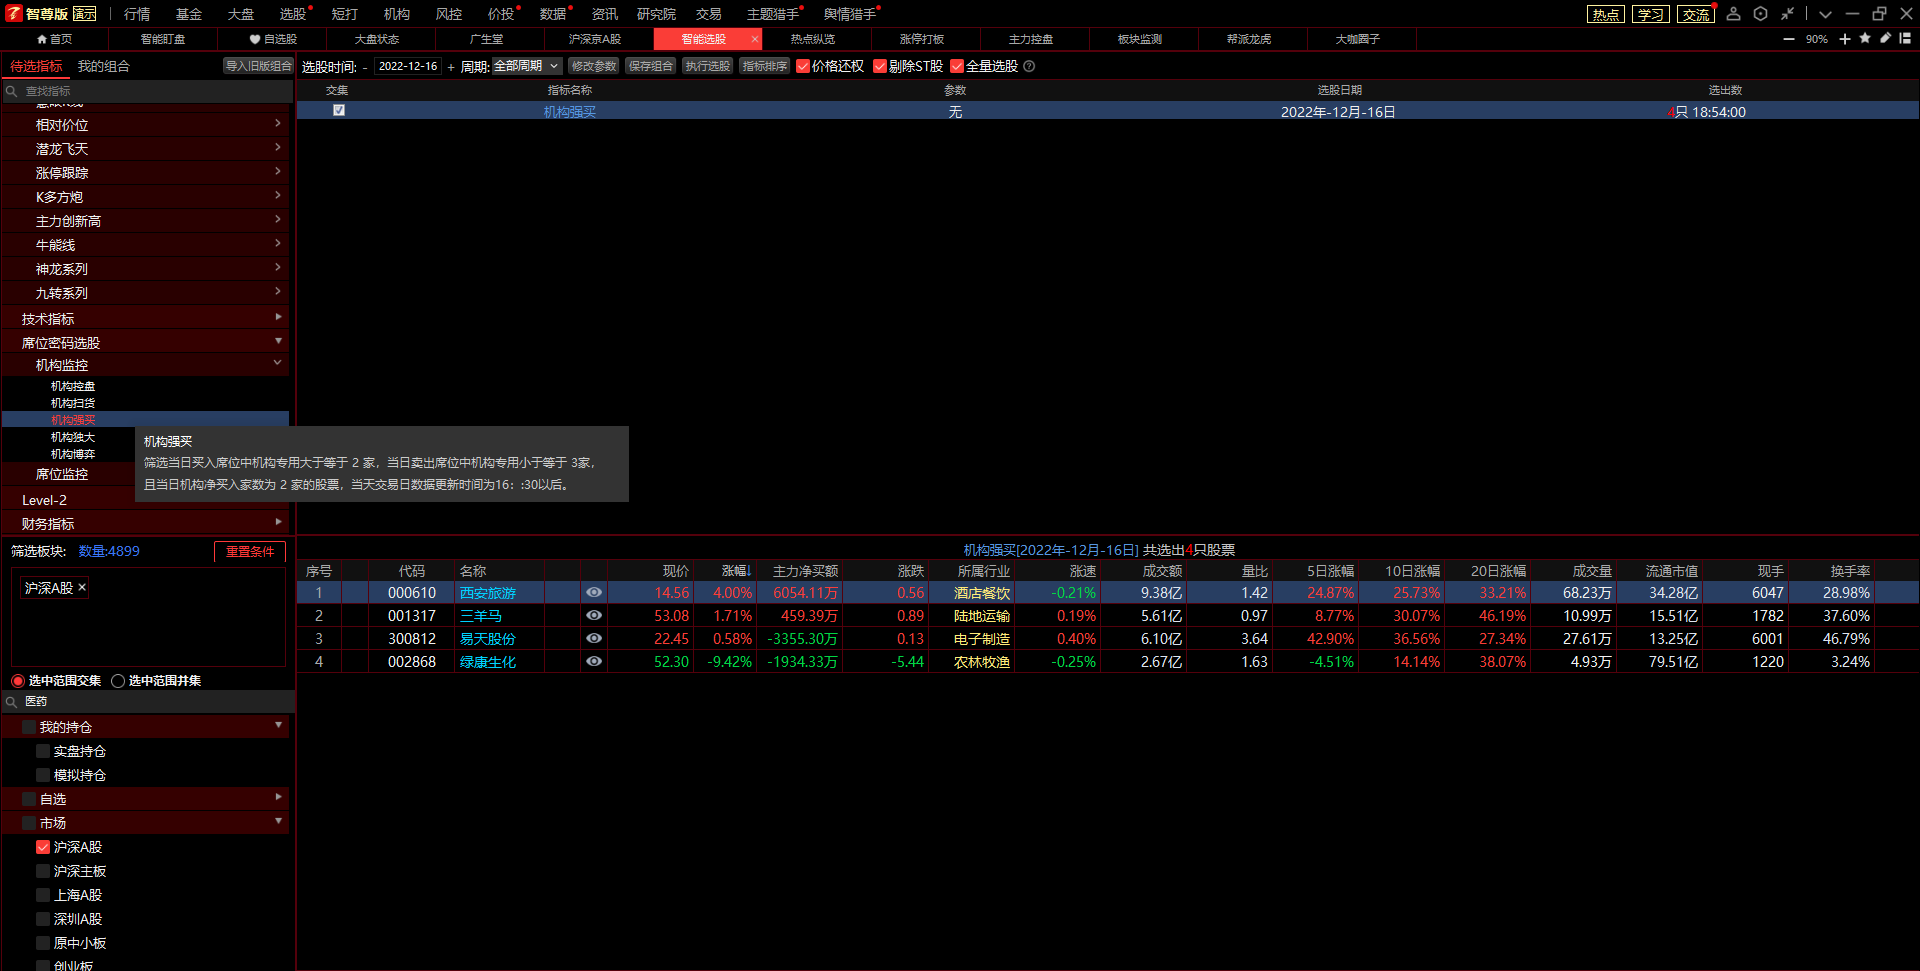Toggle the eye icon for 易天股份
This screenshot has width=1920, height=971.
[594, 639]
